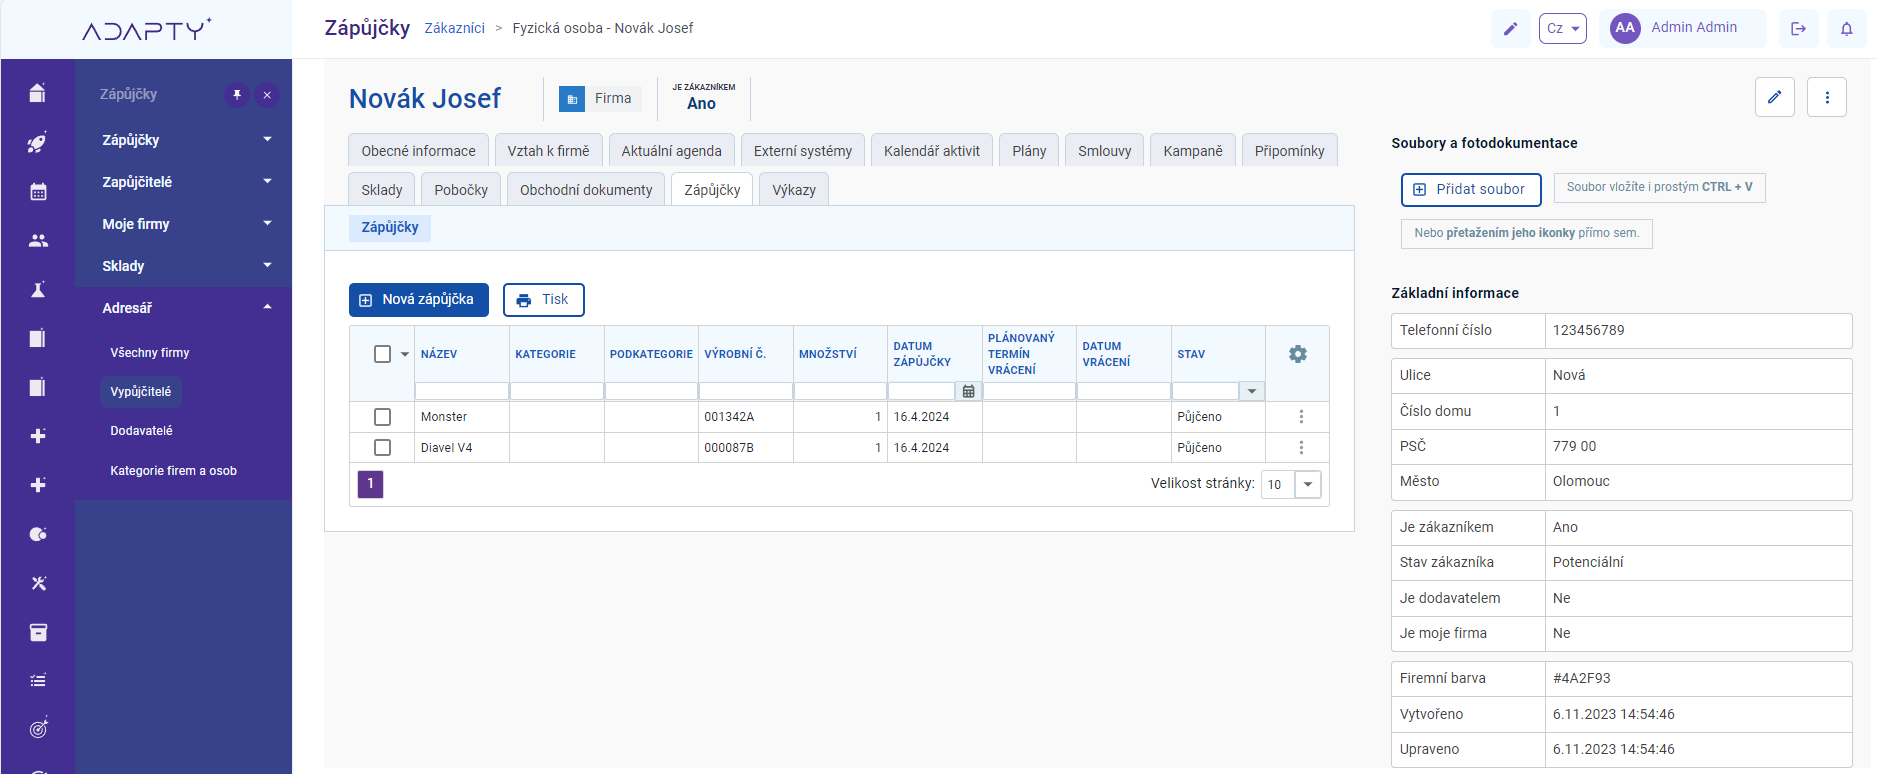
Task: Click the Název column filter field
Action: [461, 391]
